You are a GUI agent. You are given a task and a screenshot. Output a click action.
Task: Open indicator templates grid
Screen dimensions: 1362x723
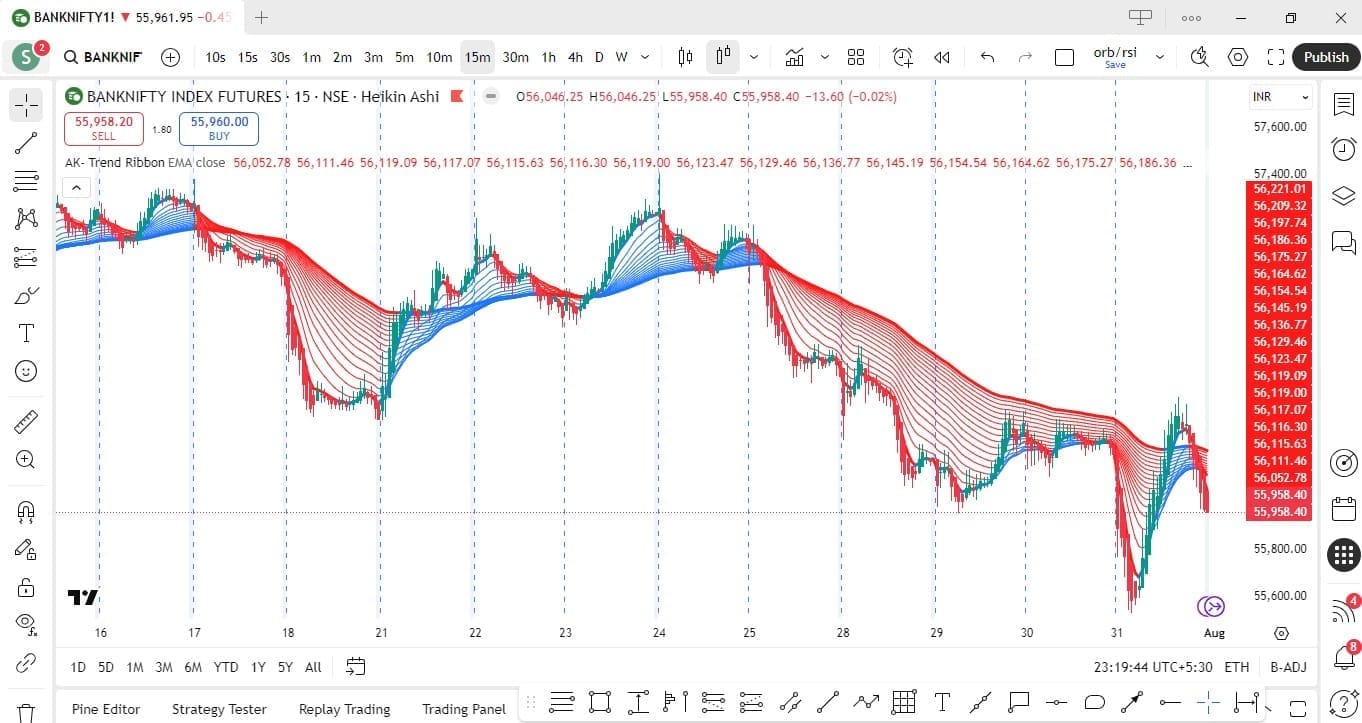point(856,57)
